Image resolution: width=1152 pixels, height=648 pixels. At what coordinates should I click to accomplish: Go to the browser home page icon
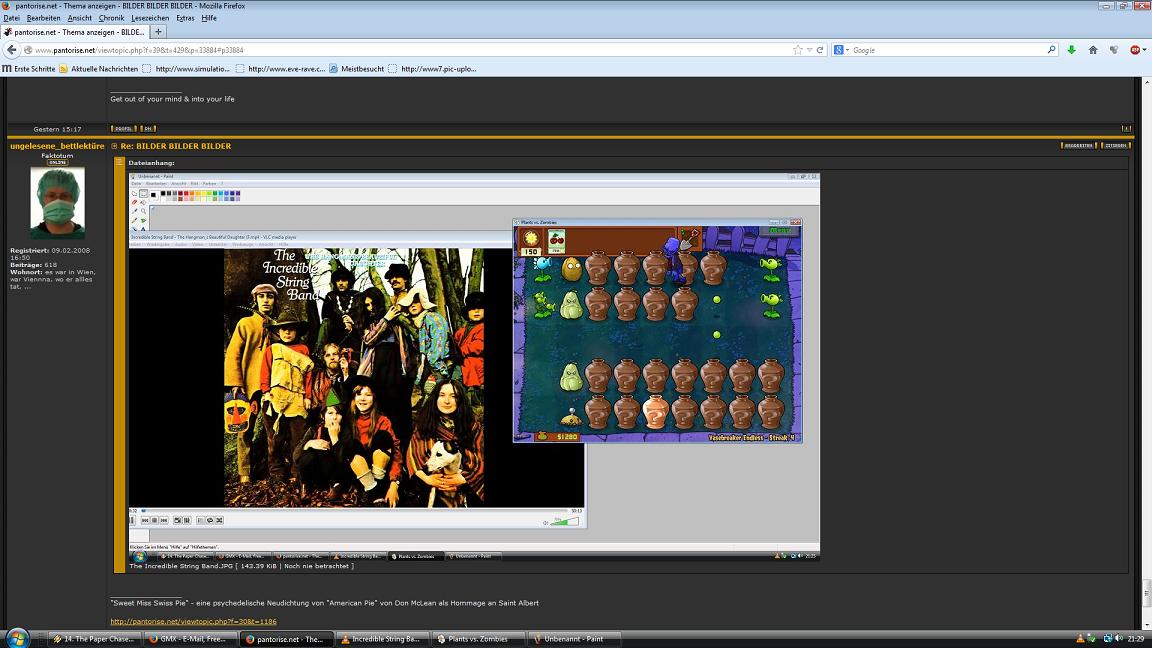1093,50
